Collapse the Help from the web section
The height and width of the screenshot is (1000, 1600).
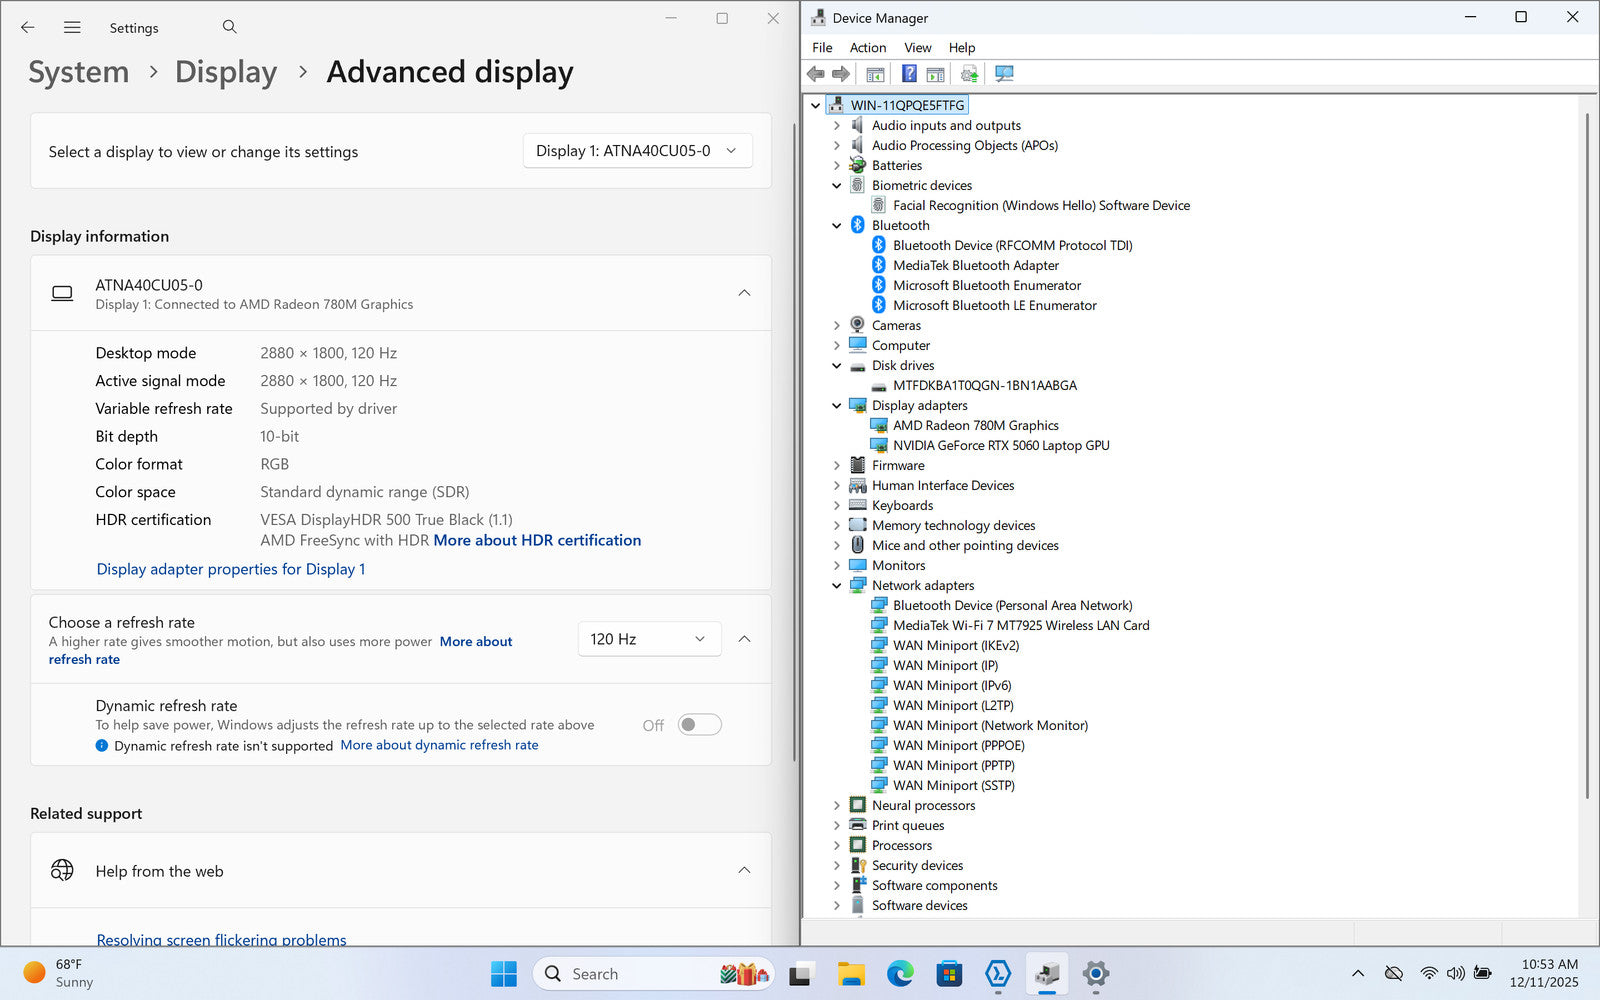(744, 870)
